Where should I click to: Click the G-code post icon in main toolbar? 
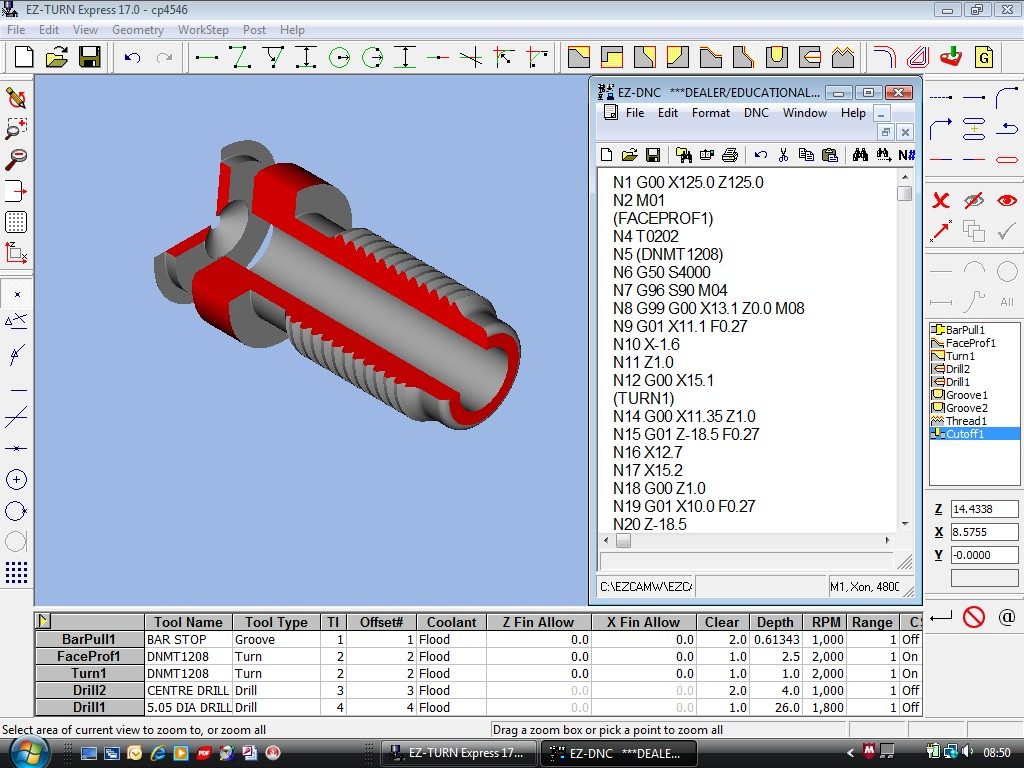(x=984, y=57)
